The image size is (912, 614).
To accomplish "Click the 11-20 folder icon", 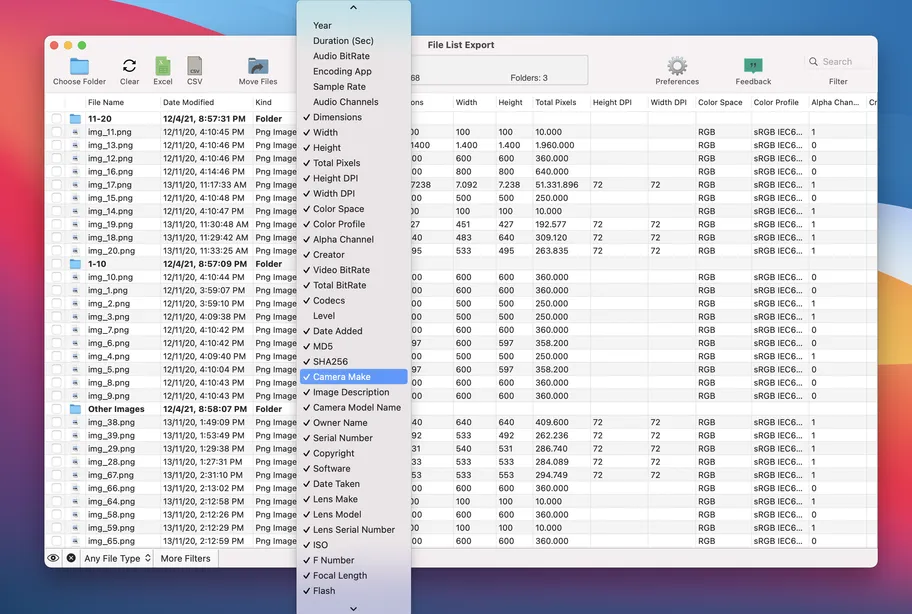I will pos(75,119).
